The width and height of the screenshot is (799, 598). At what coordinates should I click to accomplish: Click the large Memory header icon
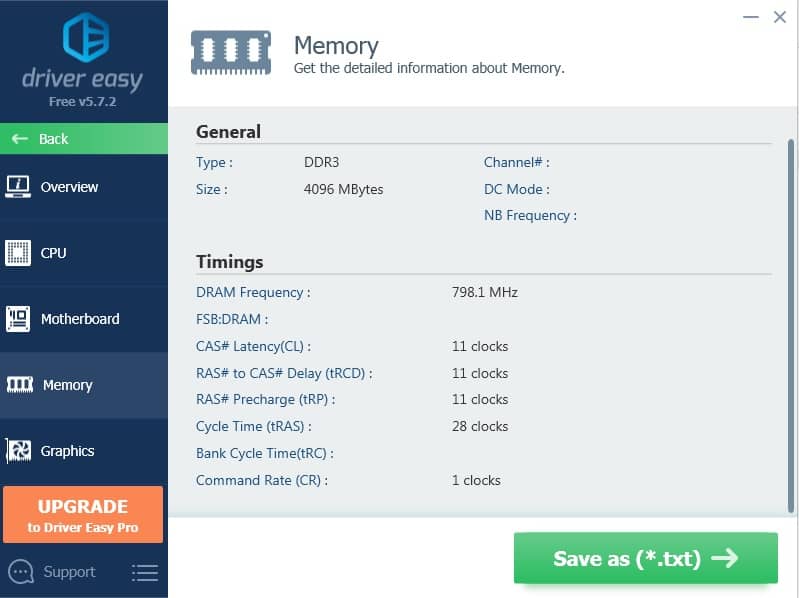(x=231, y=53)
